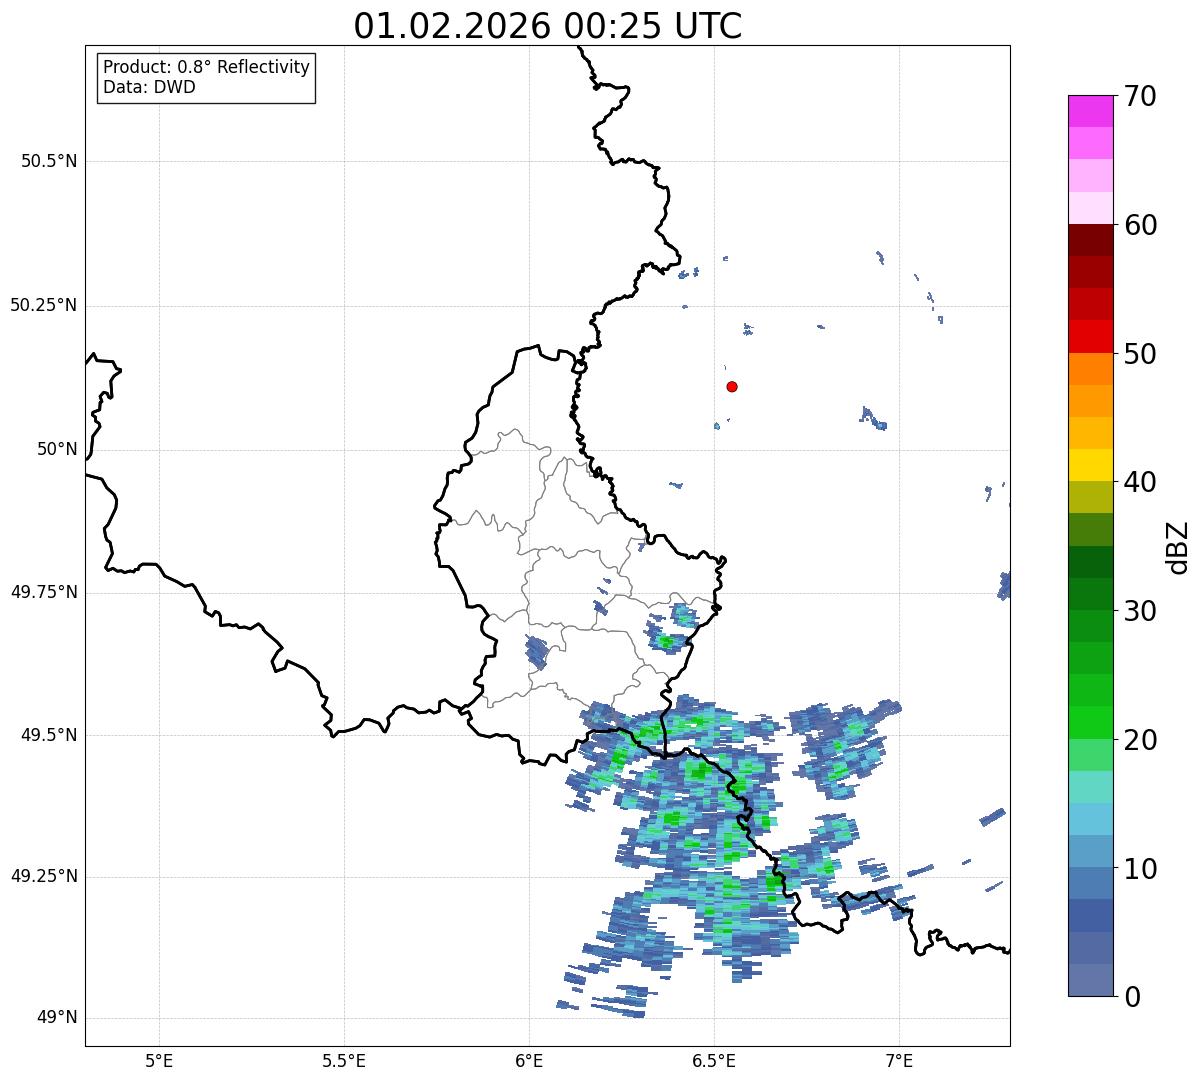This screenshot has height=1081, width=1202.
Task: Click the 5°E longitude label
Action: pos(159,1060)
